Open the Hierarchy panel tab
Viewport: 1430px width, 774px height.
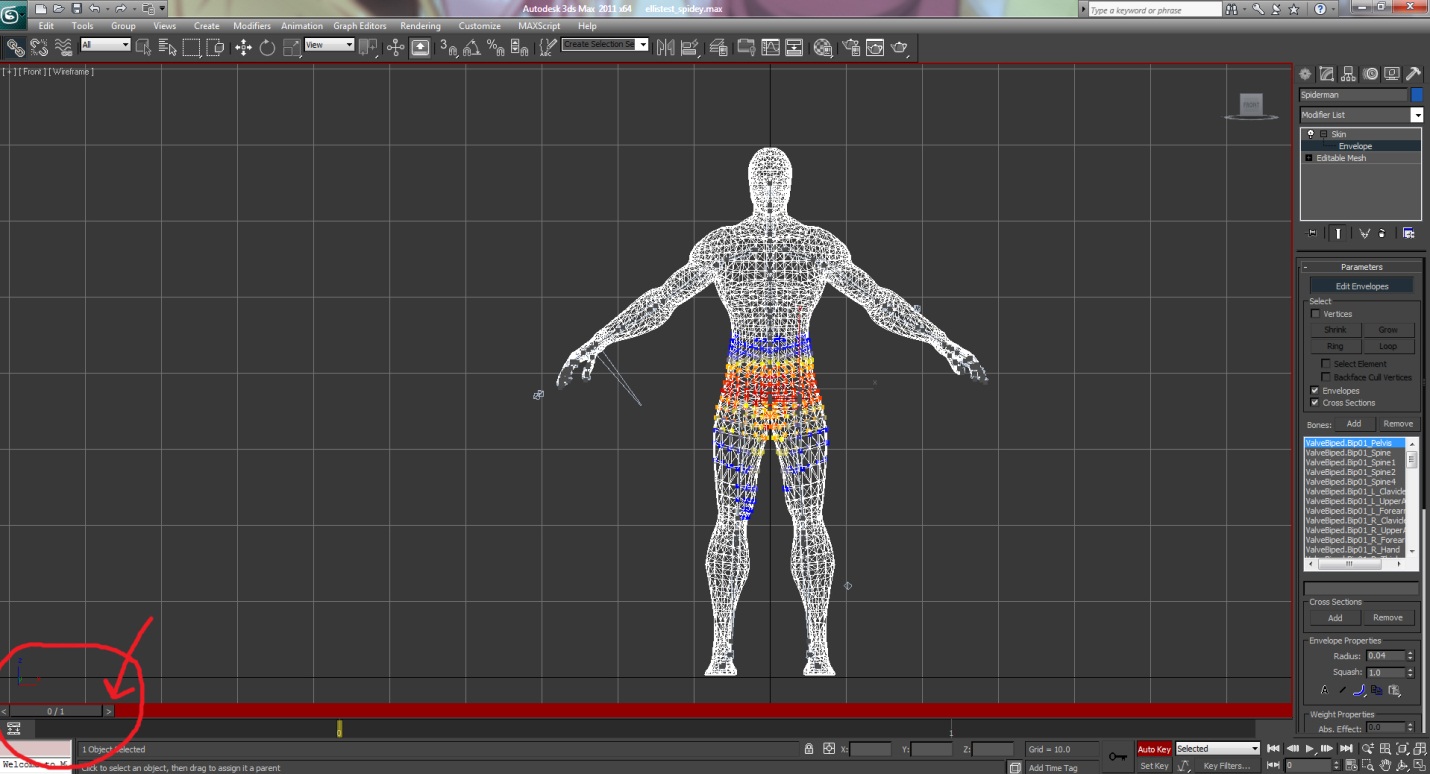click(1348, 74)
